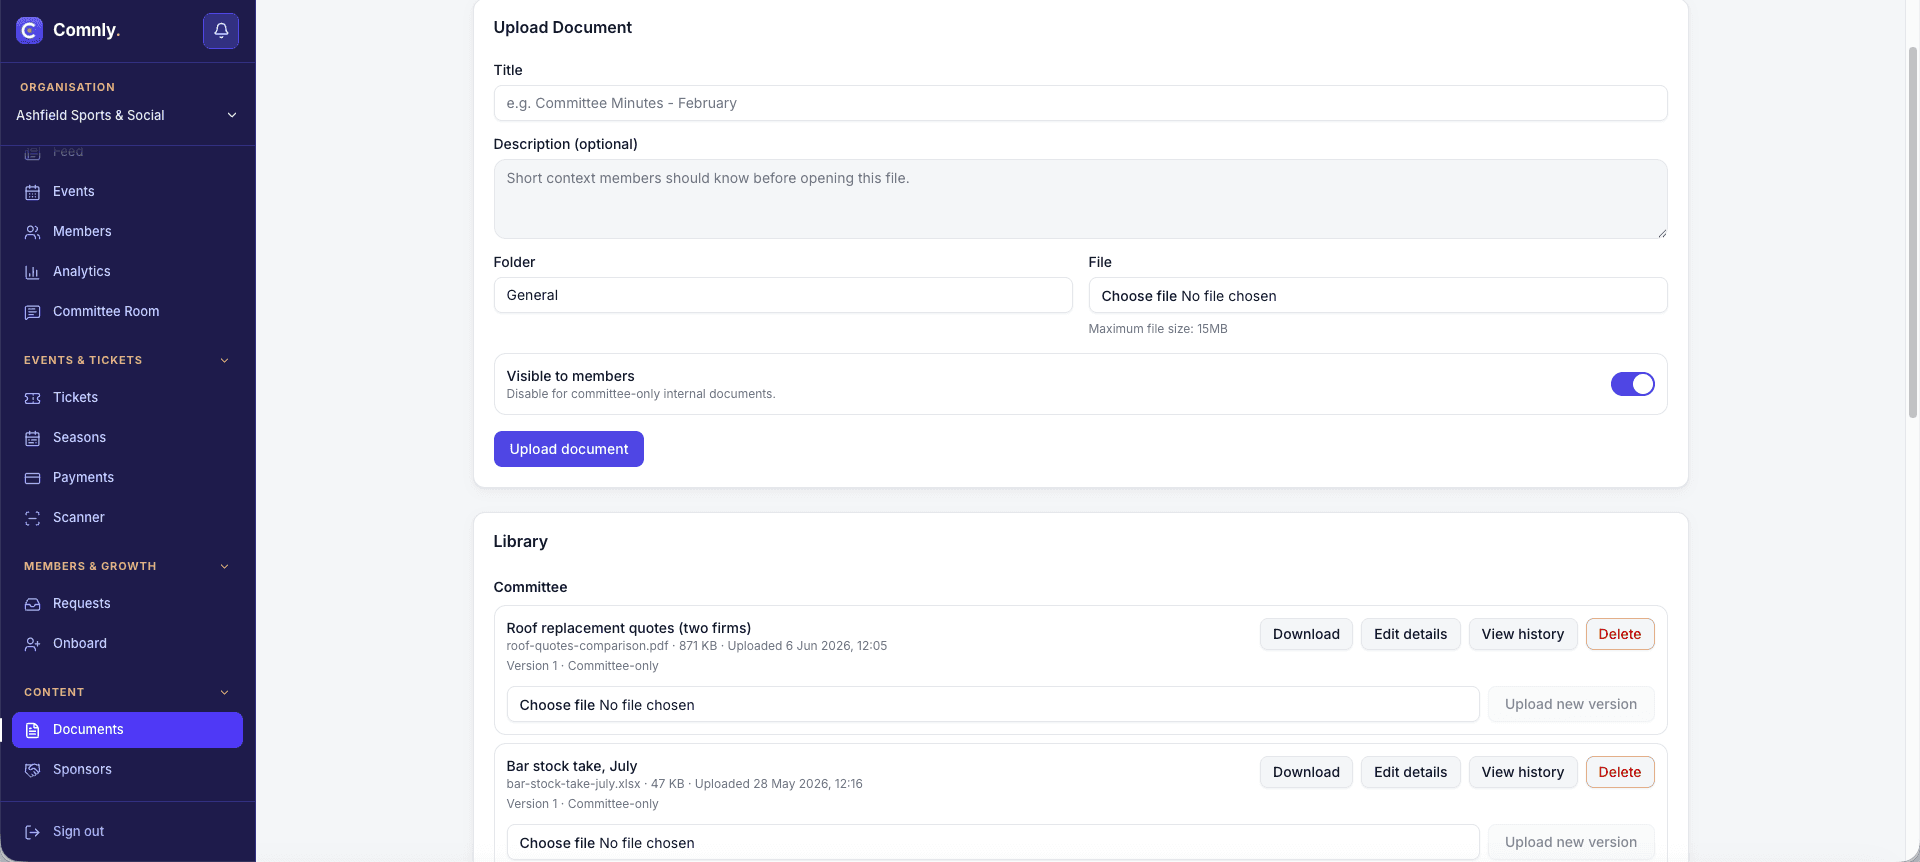Click the Seasons calendar icon
Screen dimensions: 1920x862
tap(32, 438)
